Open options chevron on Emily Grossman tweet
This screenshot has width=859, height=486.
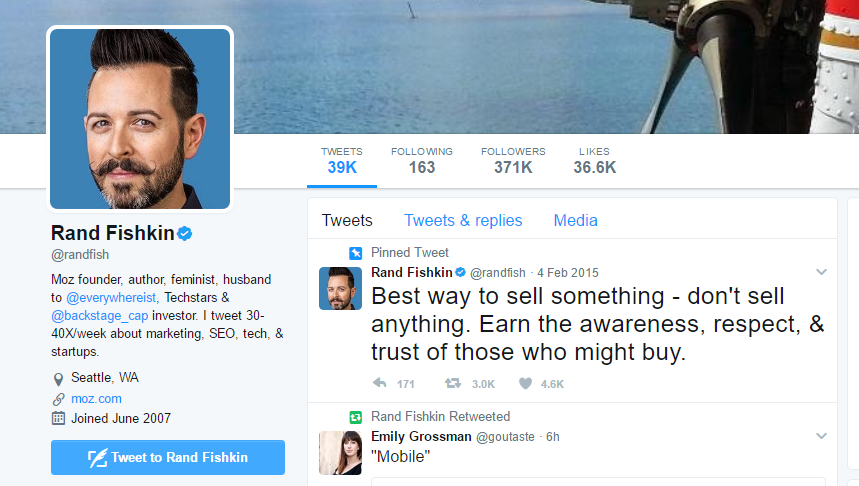[821, 436]
